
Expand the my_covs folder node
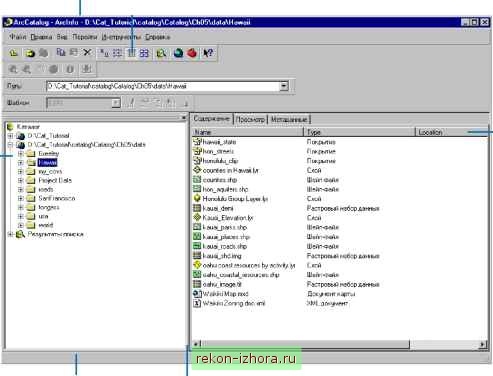click(21, 171)
